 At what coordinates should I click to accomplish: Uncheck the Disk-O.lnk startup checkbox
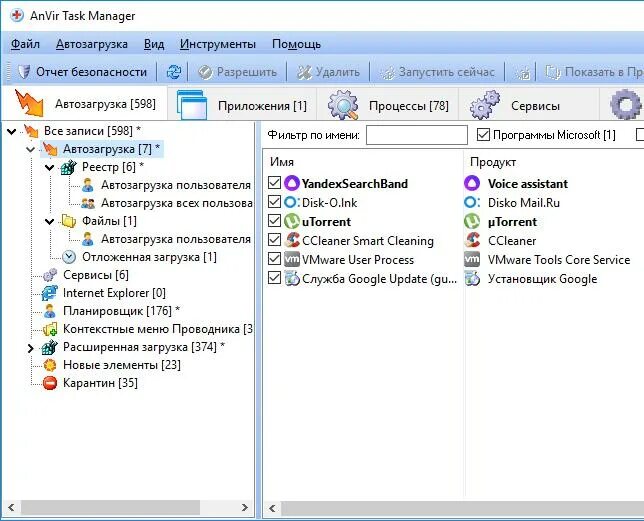pyautogui.click(x=274, y=202)
